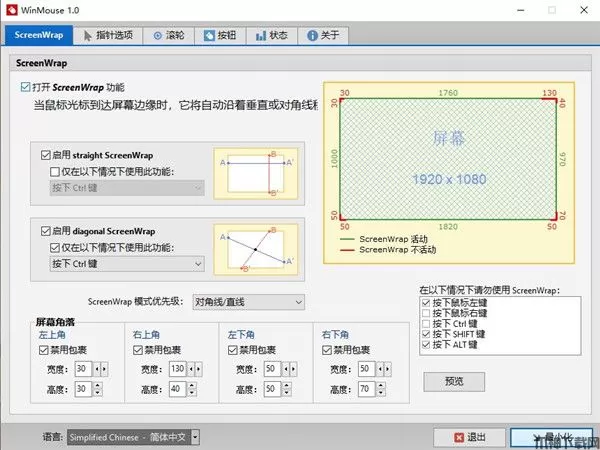Viewport: 600px width, 450px height.
Task: Toggle the 打开 ScreenWrap 功能 checkbox
Action: [x=26, y=88]
